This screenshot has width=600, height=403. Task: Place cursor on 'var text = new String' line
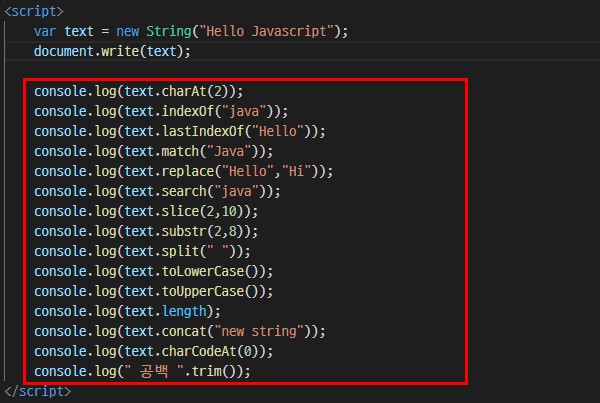coord(191,31)
